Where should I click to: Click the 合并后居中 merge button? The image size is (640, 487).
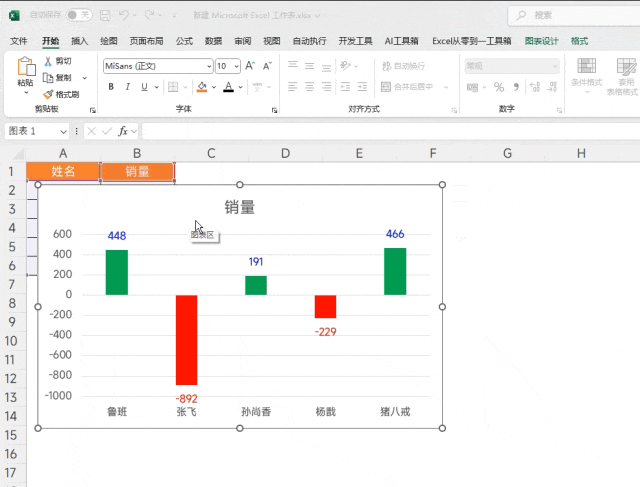(407, 87)
